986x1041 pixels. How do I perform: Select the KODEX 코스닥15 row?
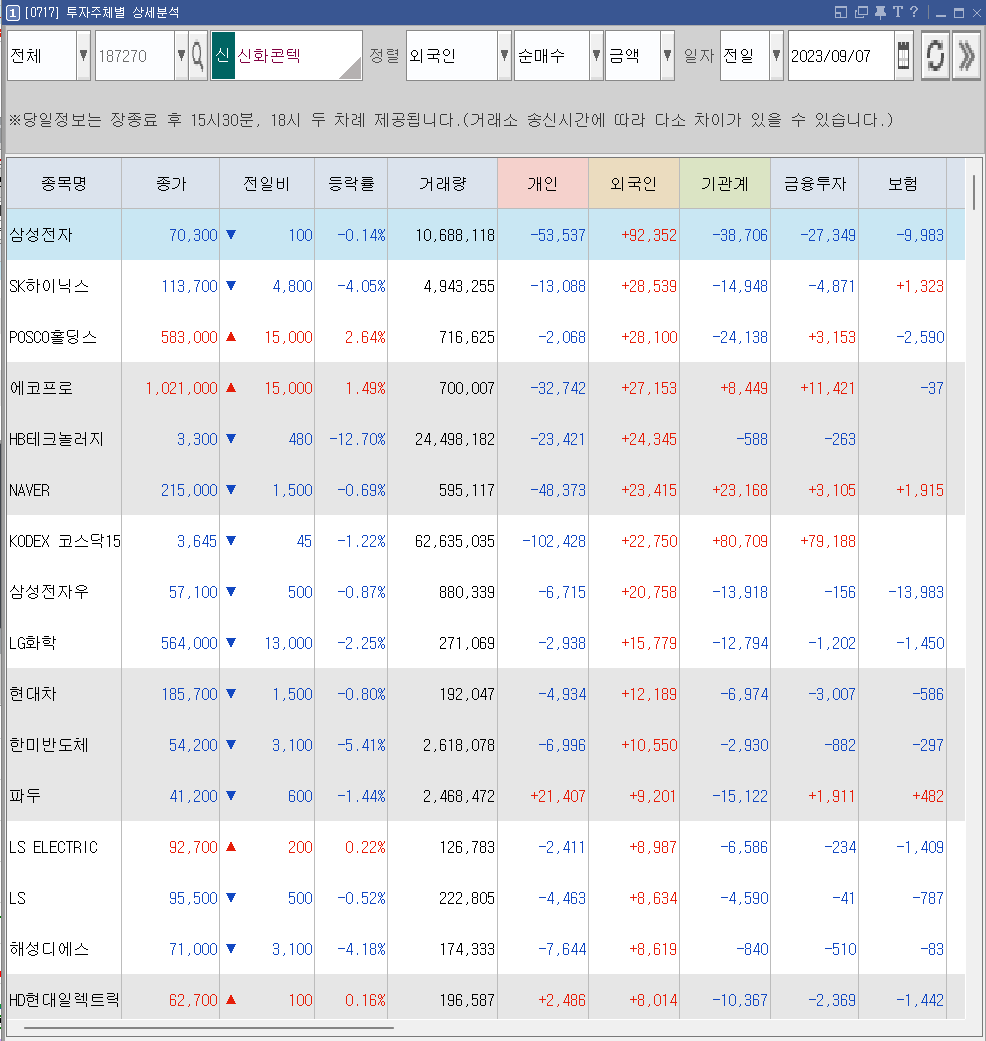[x=485, y=541]
